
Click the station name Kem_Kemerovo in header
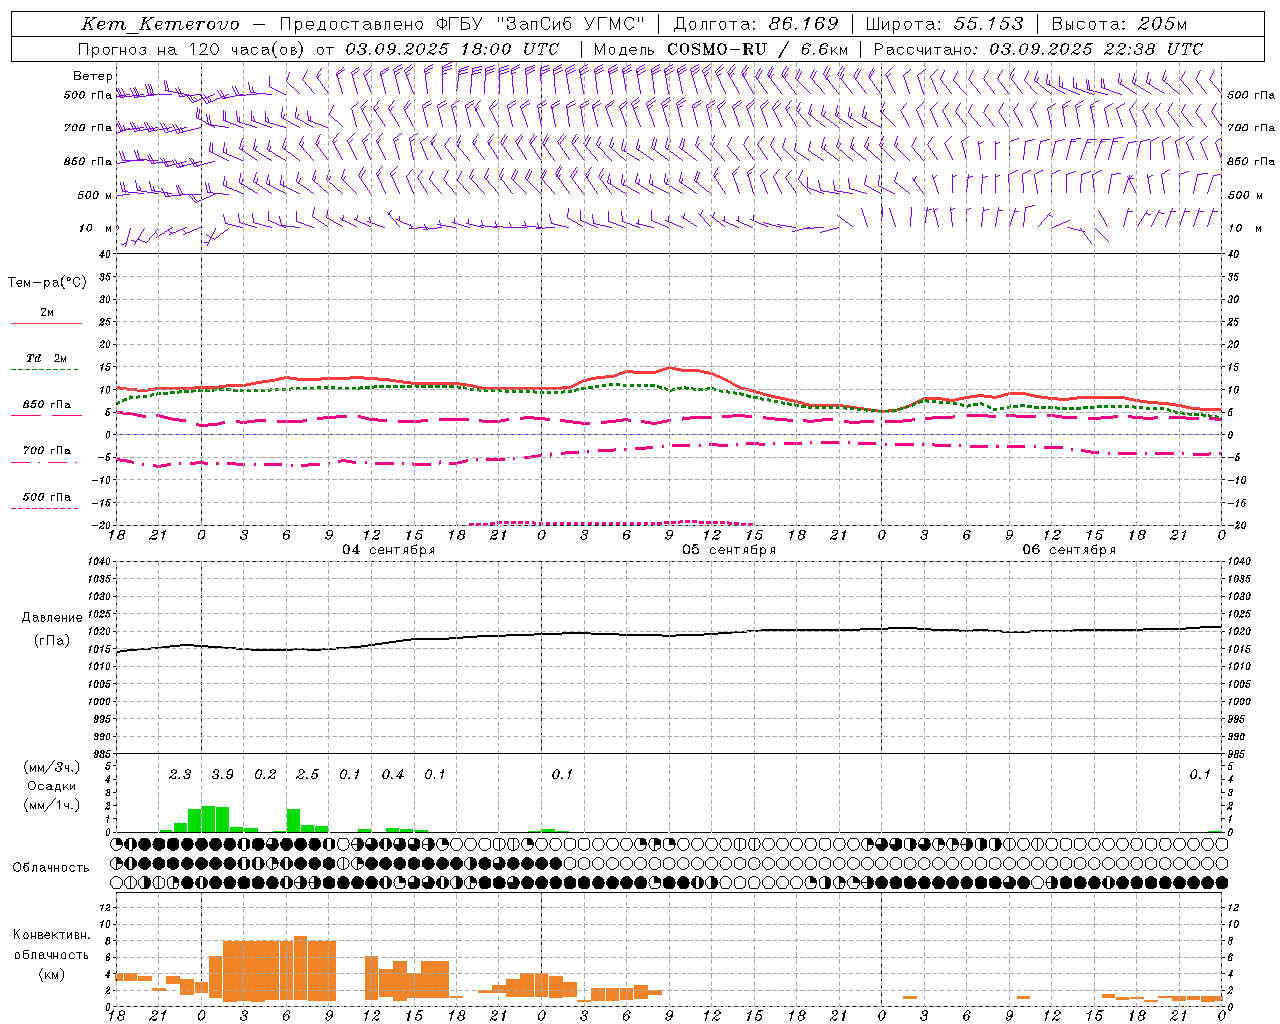(x=160, y=24)
